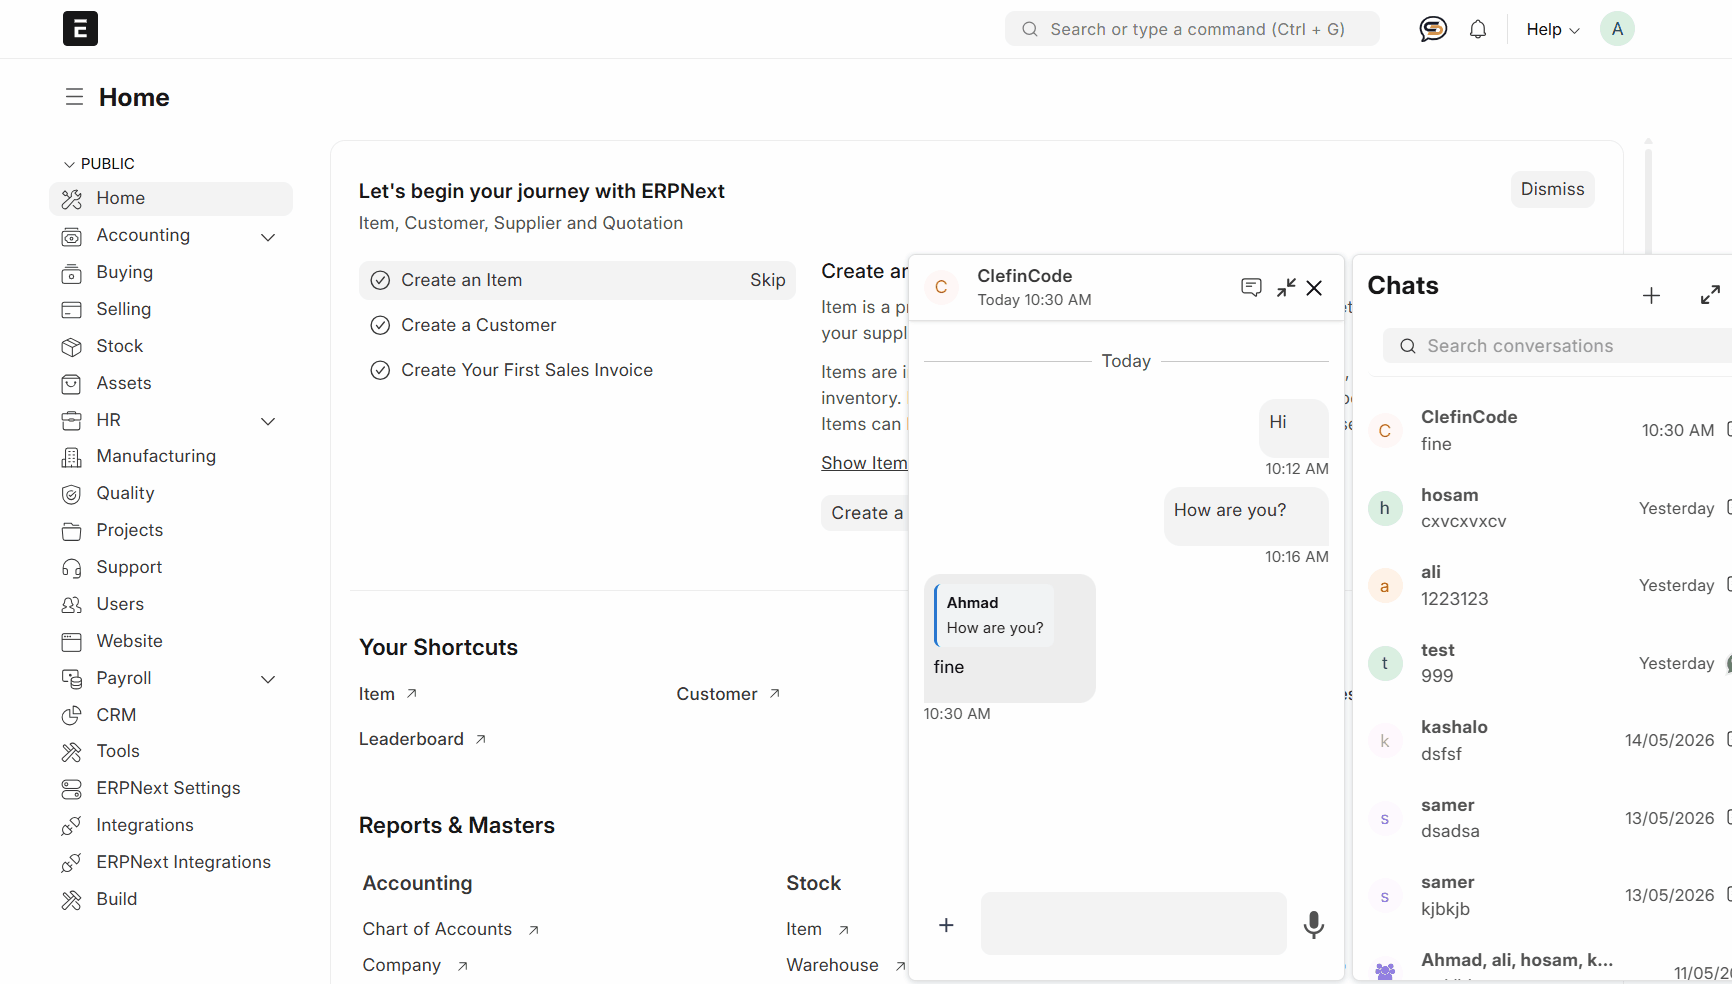Focus the top search command bar
The image size is (1732, 984).
click(x=1192, y=29)
